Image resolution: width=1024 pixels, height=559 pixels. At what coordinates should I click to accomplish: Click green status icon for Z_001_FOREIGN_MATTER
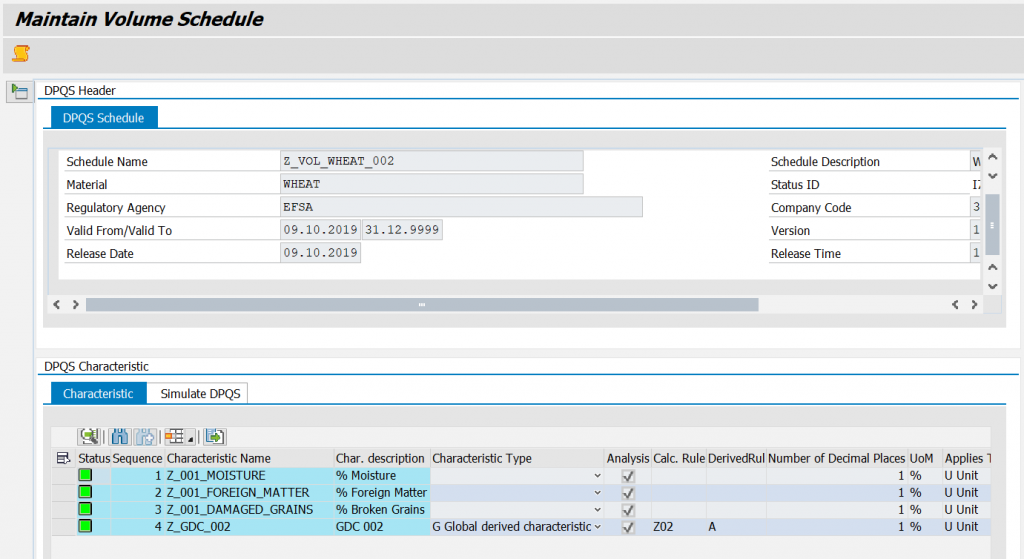point(86,492)
